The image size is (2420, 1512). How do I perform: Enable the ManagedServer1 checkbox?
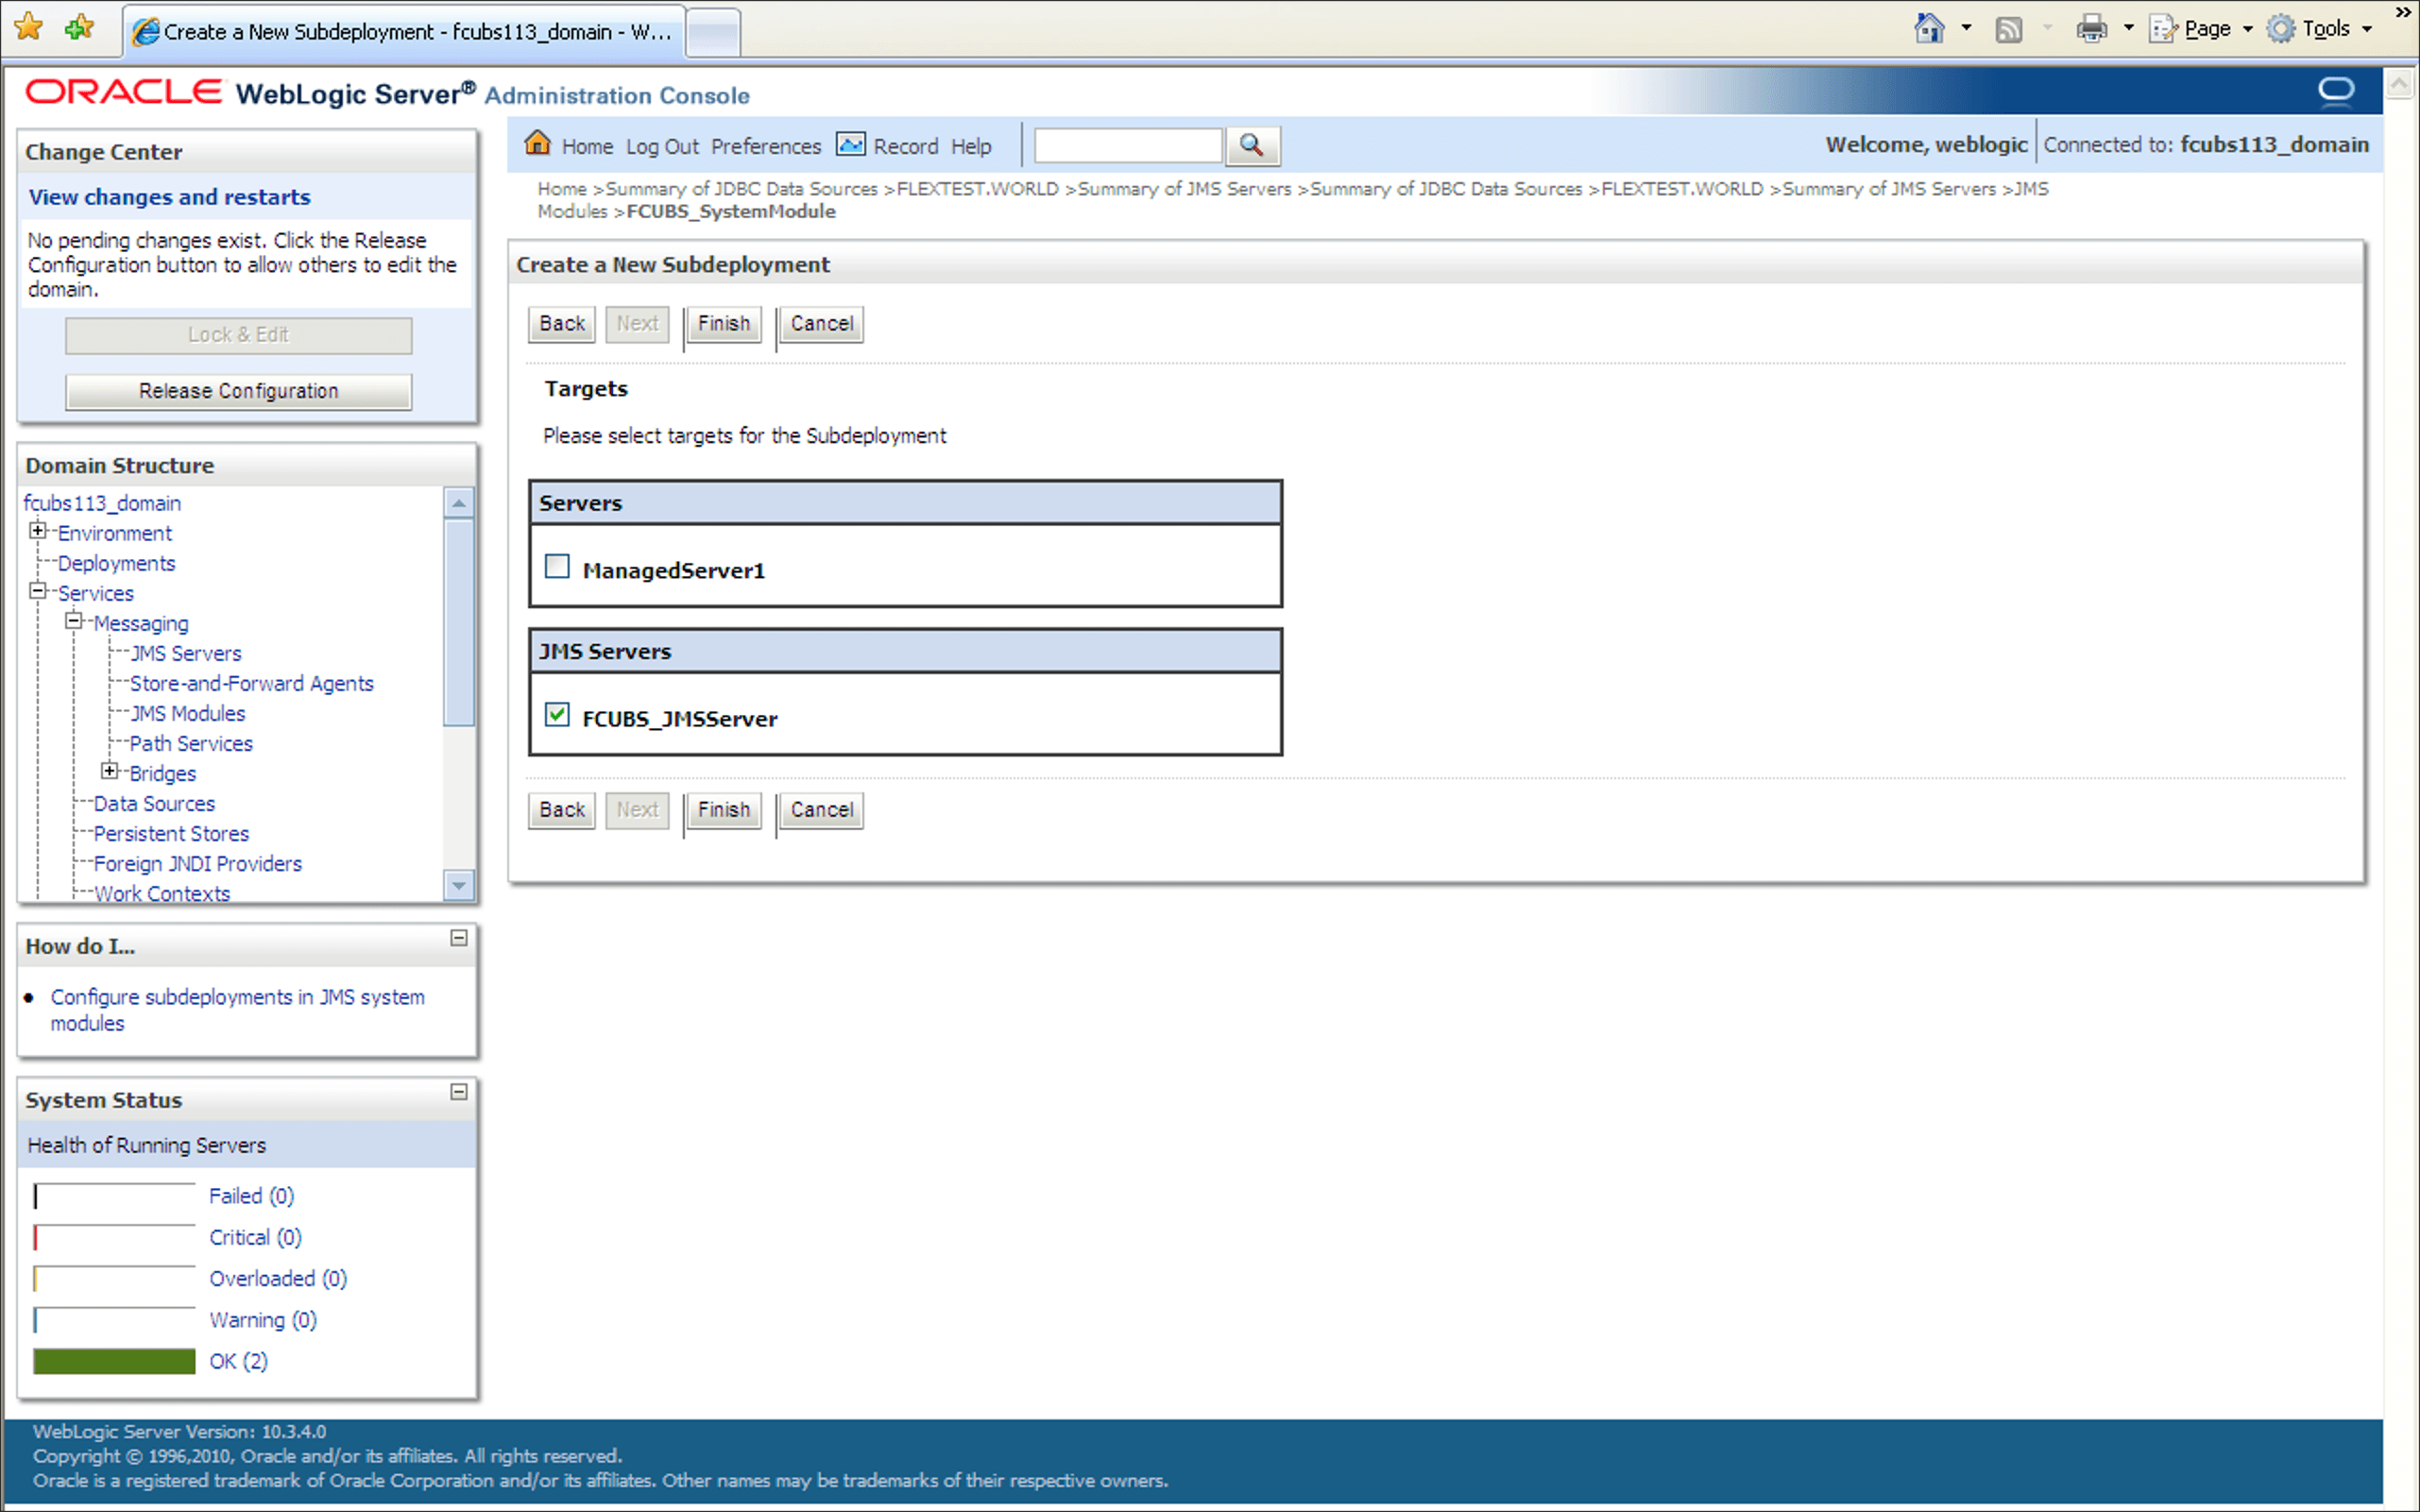point(557,567)
